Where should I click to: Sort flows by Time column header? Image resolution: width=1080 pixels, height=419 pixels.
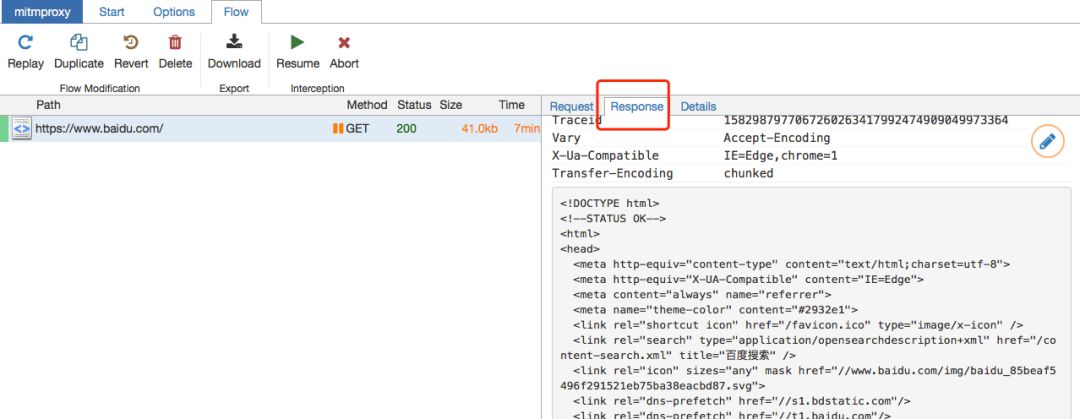(512, 105)
